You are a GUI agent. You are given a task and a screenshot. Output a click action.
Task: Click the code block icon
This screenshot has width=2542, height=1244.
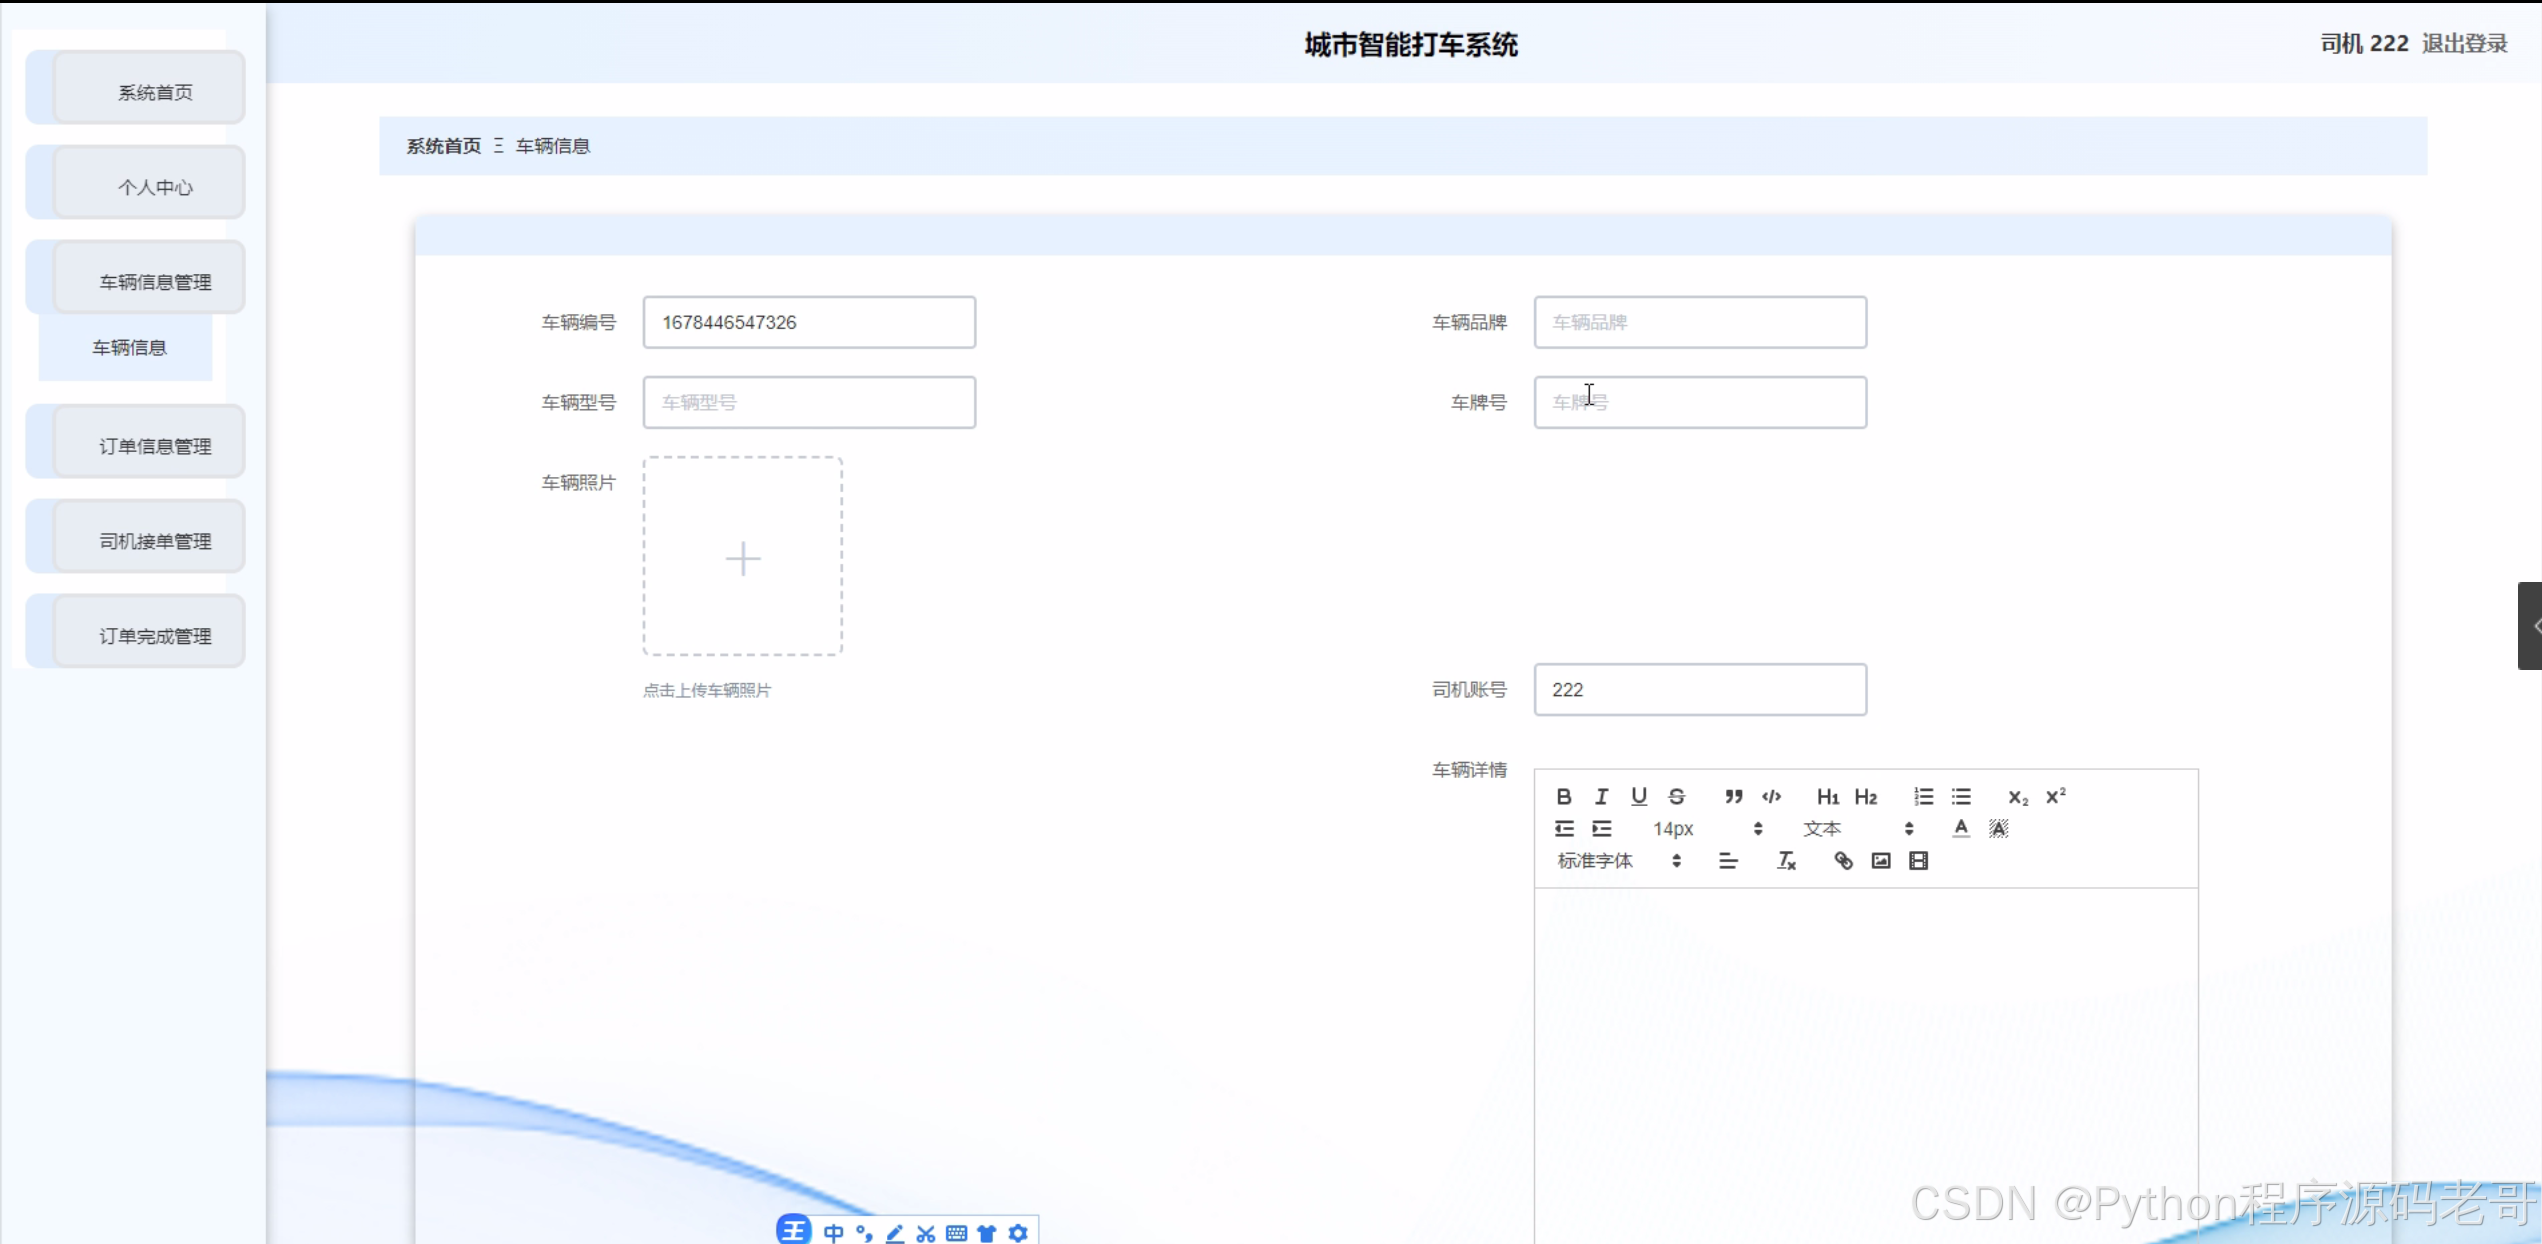pyautogui.click(x=1771, y=797)
